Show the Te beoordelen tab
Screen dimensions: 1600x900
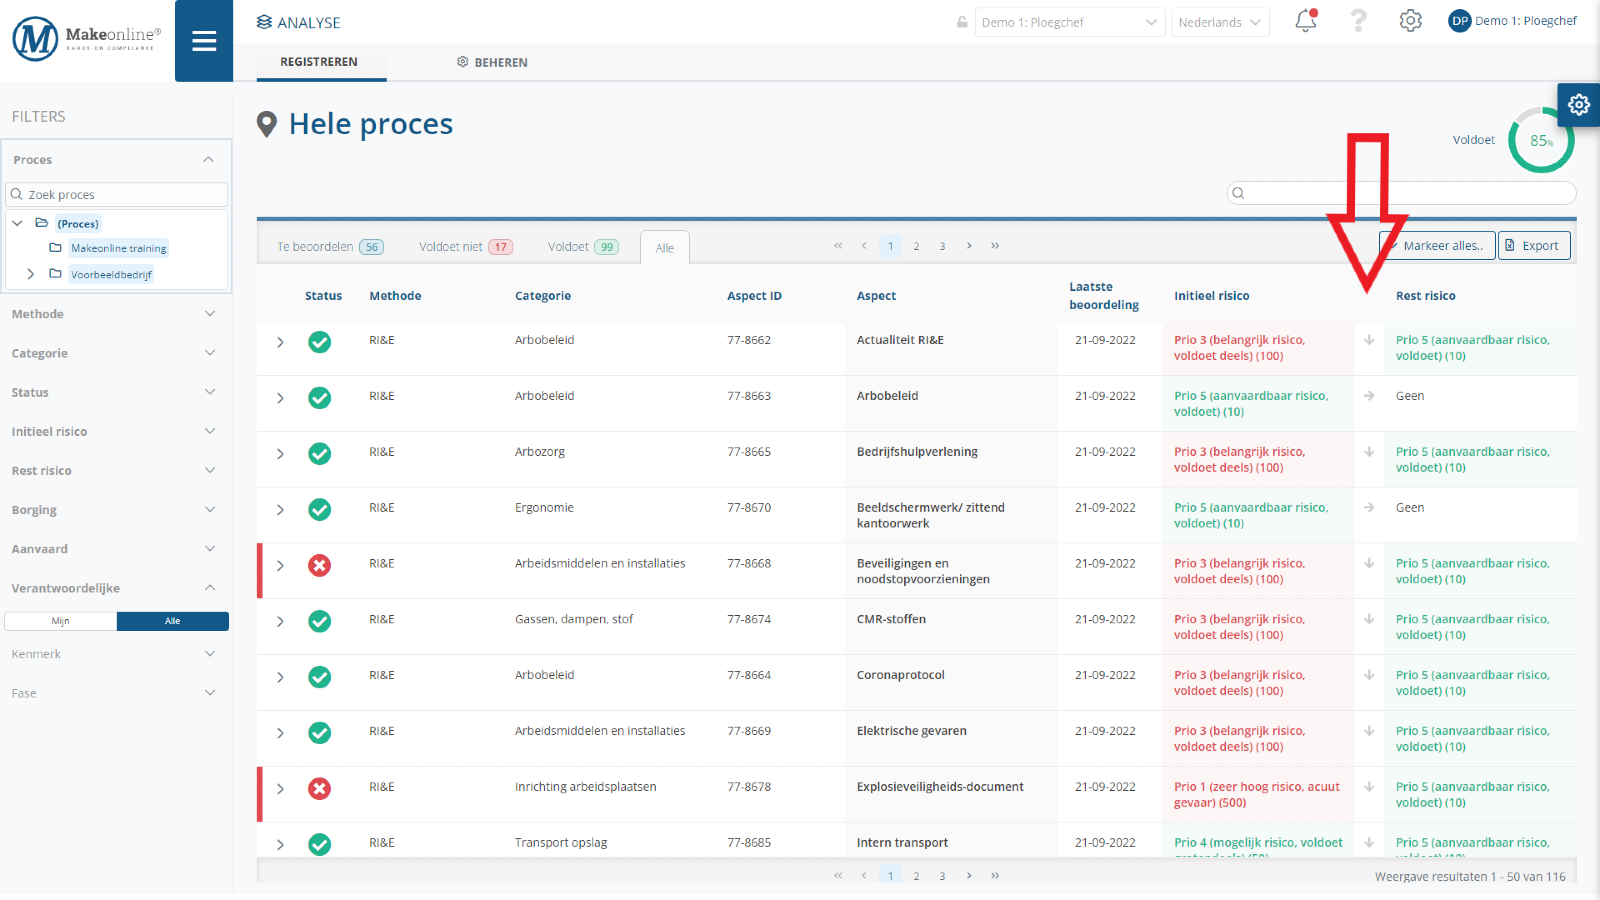click(329, 247)
